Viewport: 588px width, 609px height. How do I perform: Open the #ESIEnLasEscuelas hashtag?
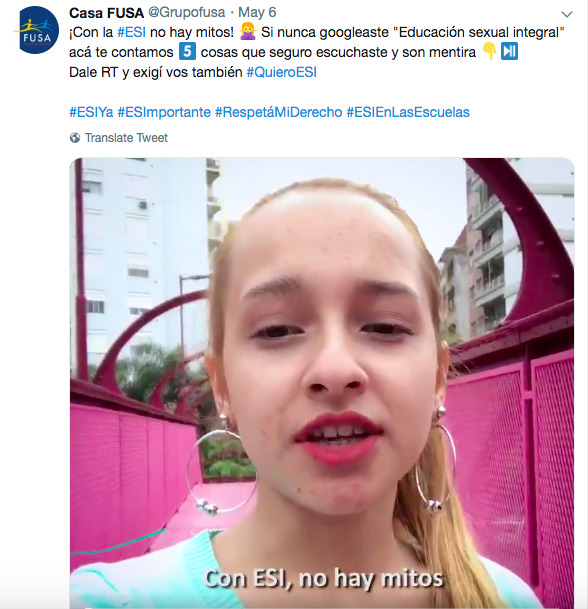tap(408, 112)
